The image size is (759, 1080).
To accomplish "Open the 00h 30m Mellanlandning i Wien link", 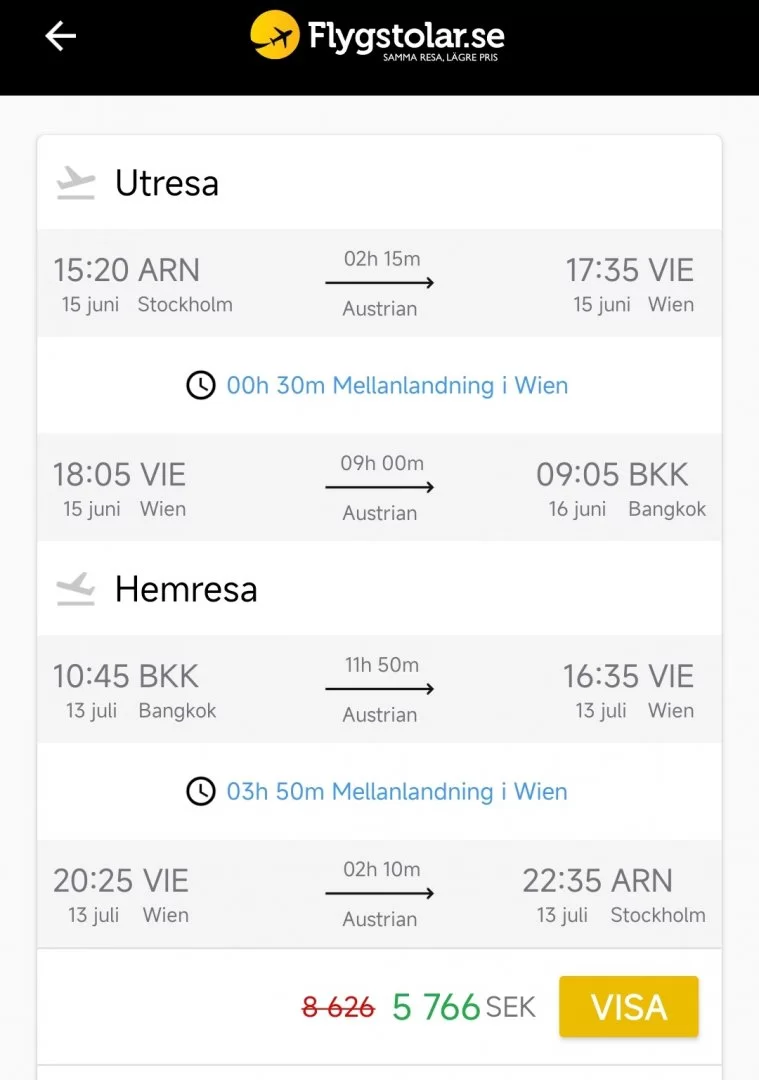I will 397,386.
